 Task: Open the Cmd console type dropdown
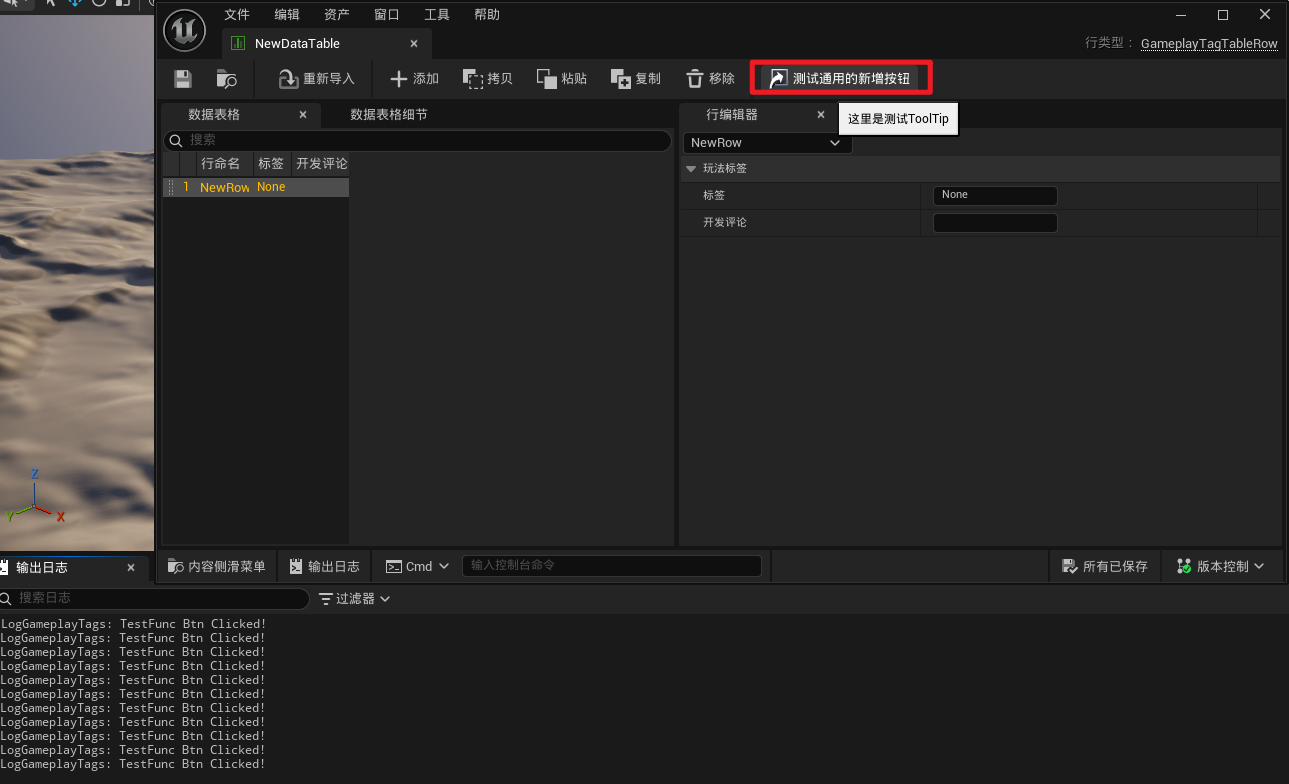(x=416, y=566)
